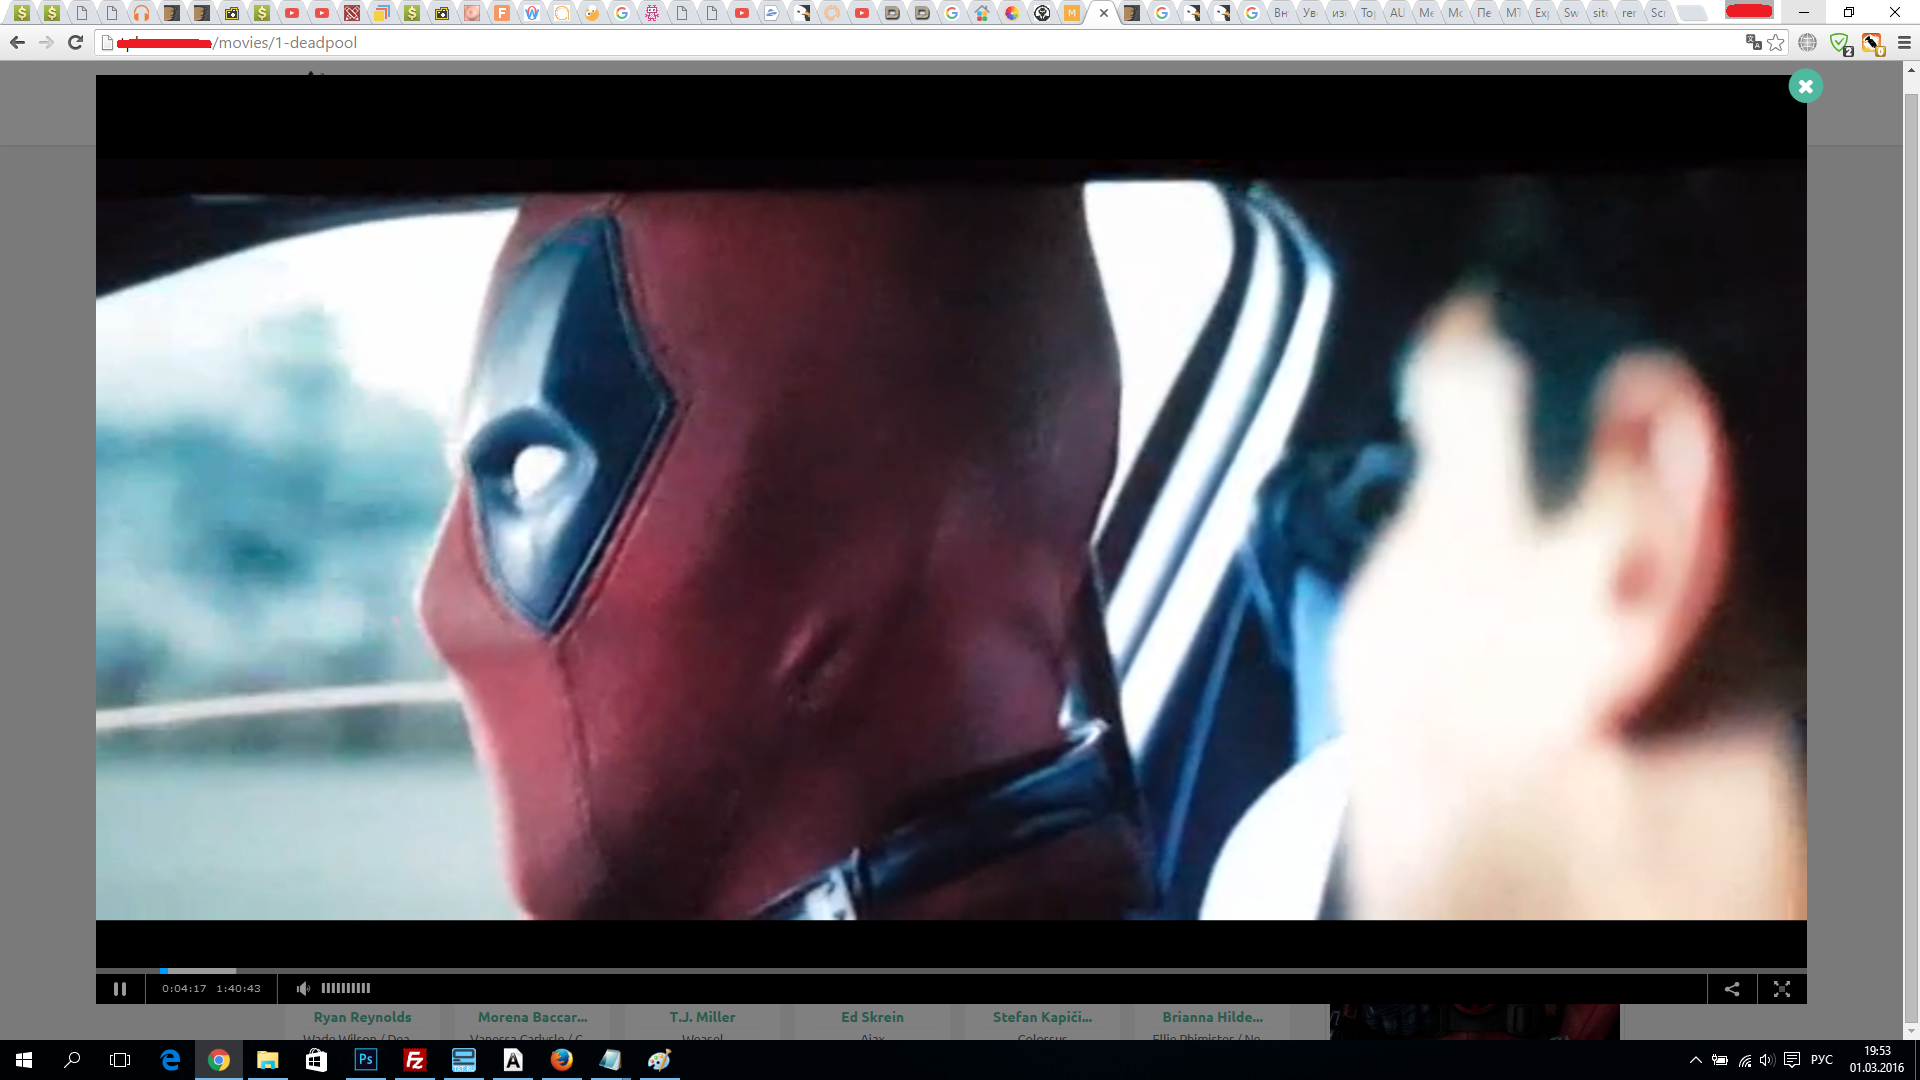
Task: Reload the current page
Action: (x=75, y=43)
